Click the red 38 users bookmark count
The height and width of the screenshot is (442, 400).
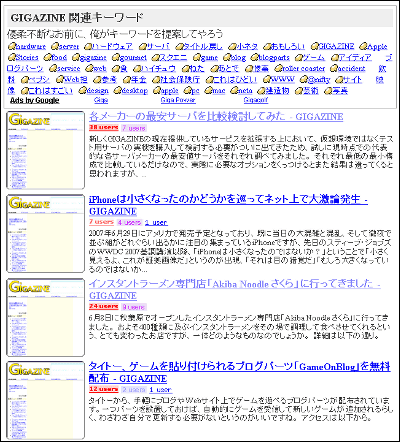[x=104, y=127]
